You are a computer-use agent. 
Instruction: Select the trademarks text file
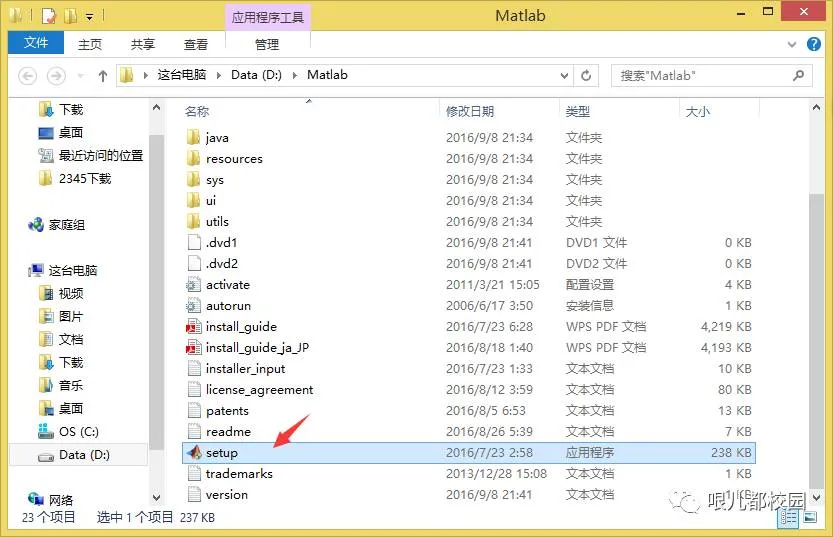click(469, 473)
